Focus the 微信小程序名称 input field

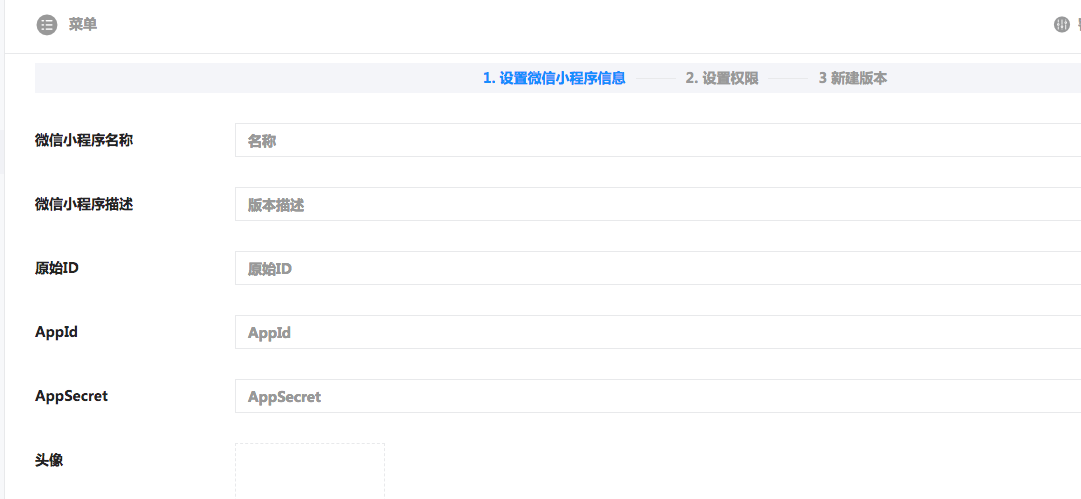coord(658,140)
